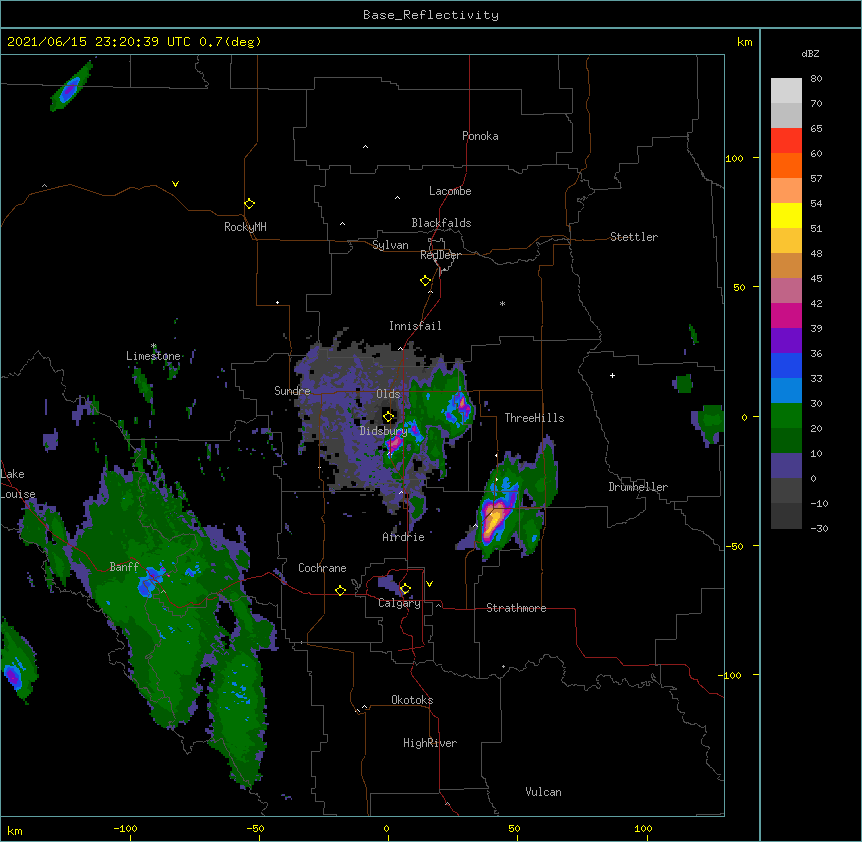Click the RedDeer city label
This screenshot has height=842, width=862.
(x=440, y=255)
